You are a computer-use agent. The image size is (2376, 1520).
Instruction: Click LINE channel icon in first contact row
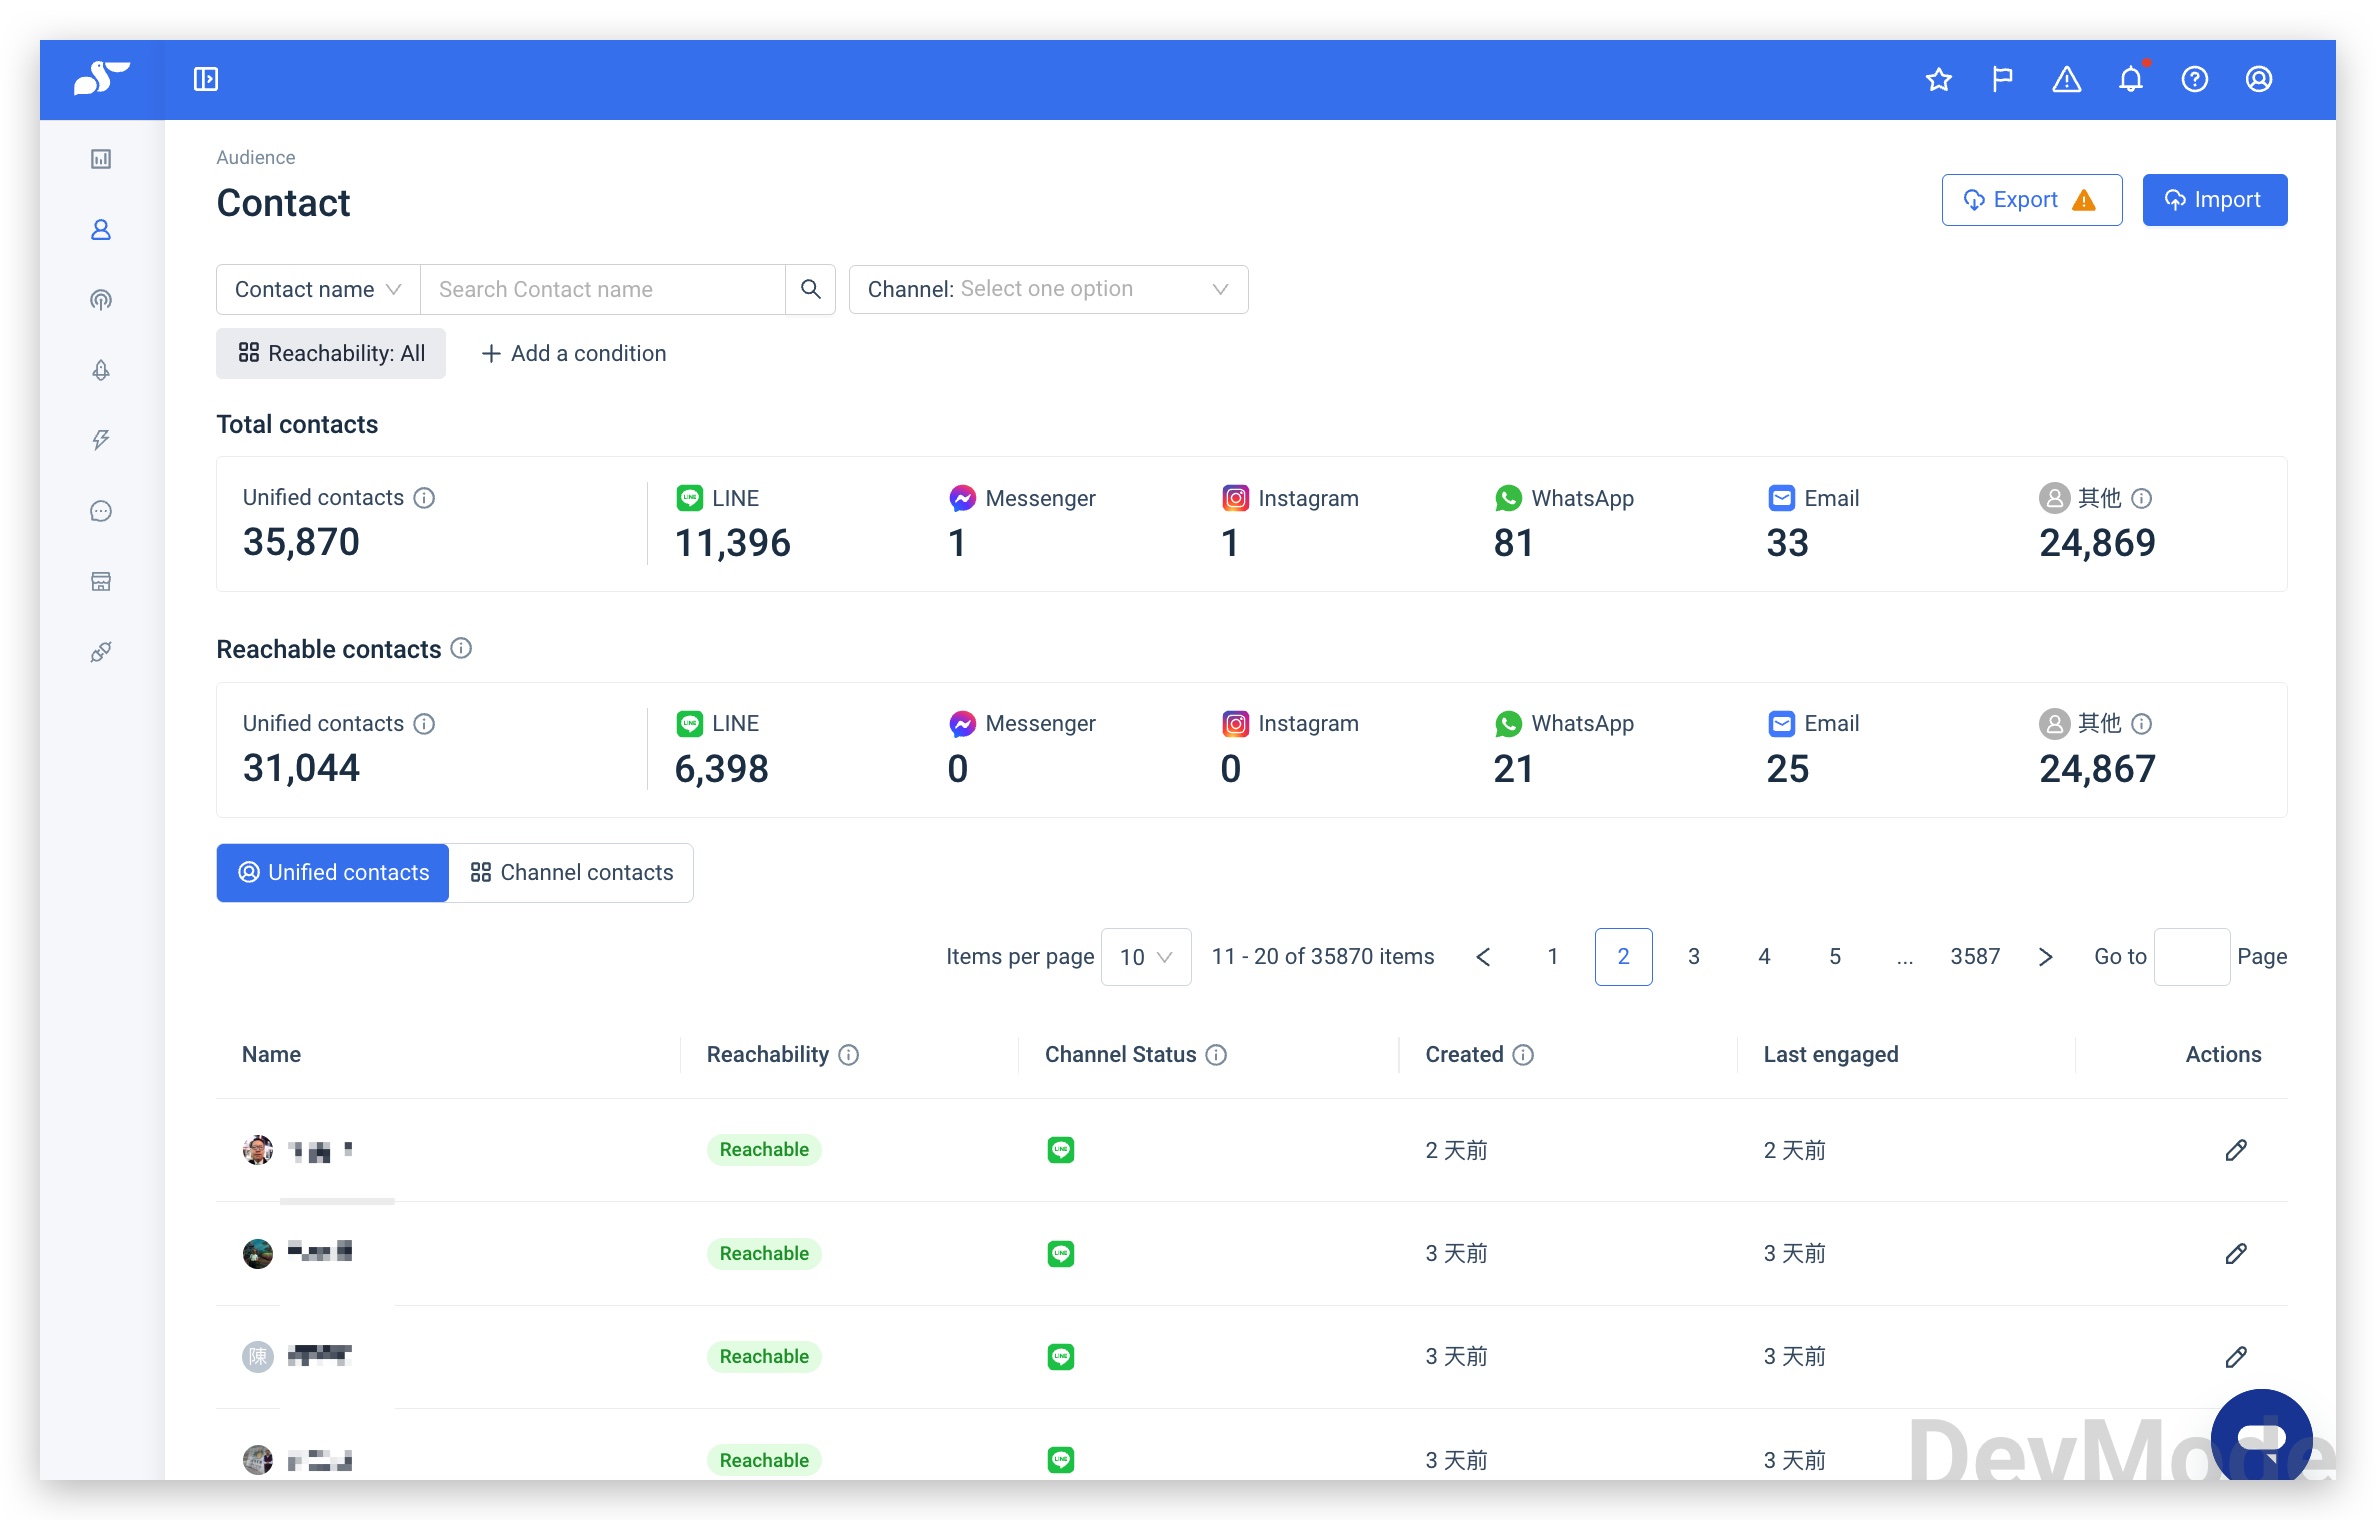pyautogui.click(x=1061, y=1150)
